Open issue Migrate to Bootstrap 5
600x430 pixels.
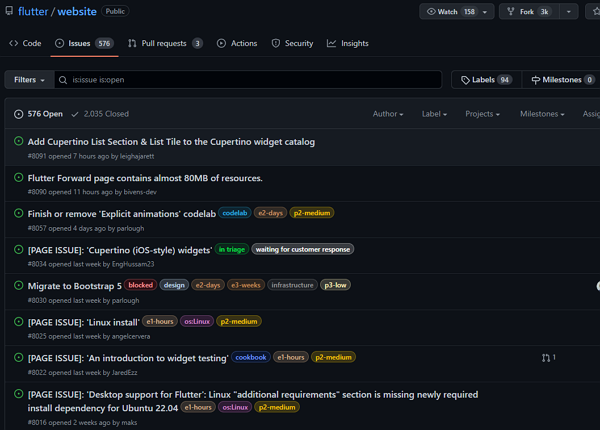(75, 286)
